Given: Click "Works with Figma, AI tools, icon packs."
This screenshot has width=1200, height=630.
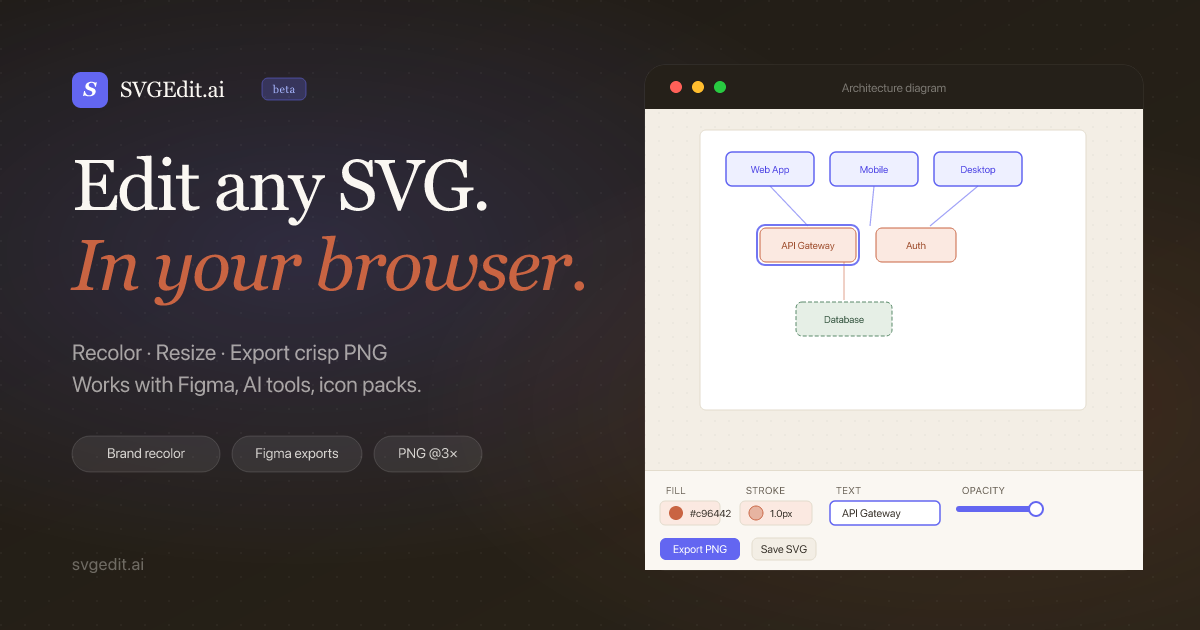Looking at the screenshot, I should (x=247, y=385).
